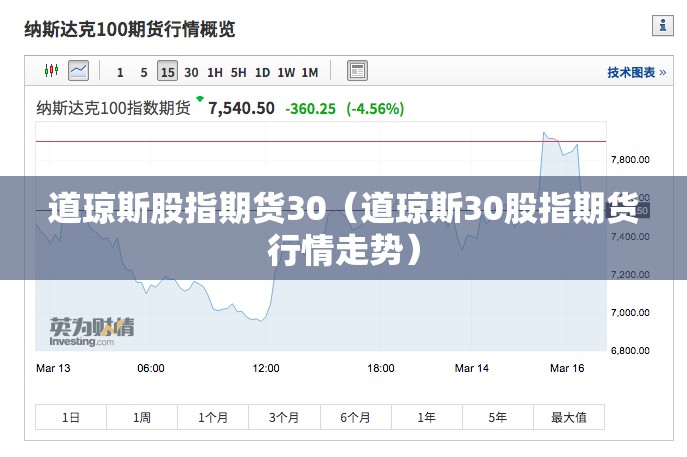Click the 纳斯达克100指数期货 instrument name
This screenshot has height=457, width=687.
[113, 108]
